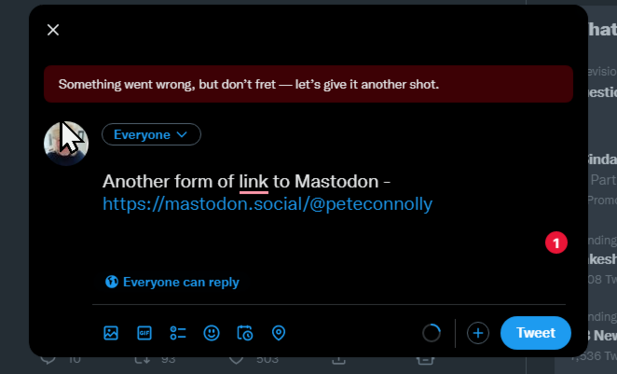617x374 pixels.
Task: Click the circular character count indicator
Action: click(432, 333)
